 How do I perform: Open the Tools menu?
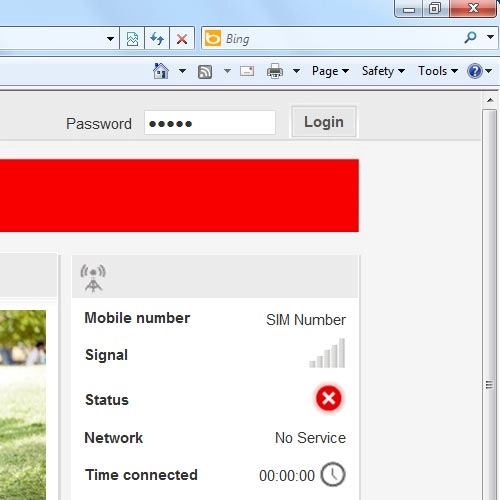[438, 71]
